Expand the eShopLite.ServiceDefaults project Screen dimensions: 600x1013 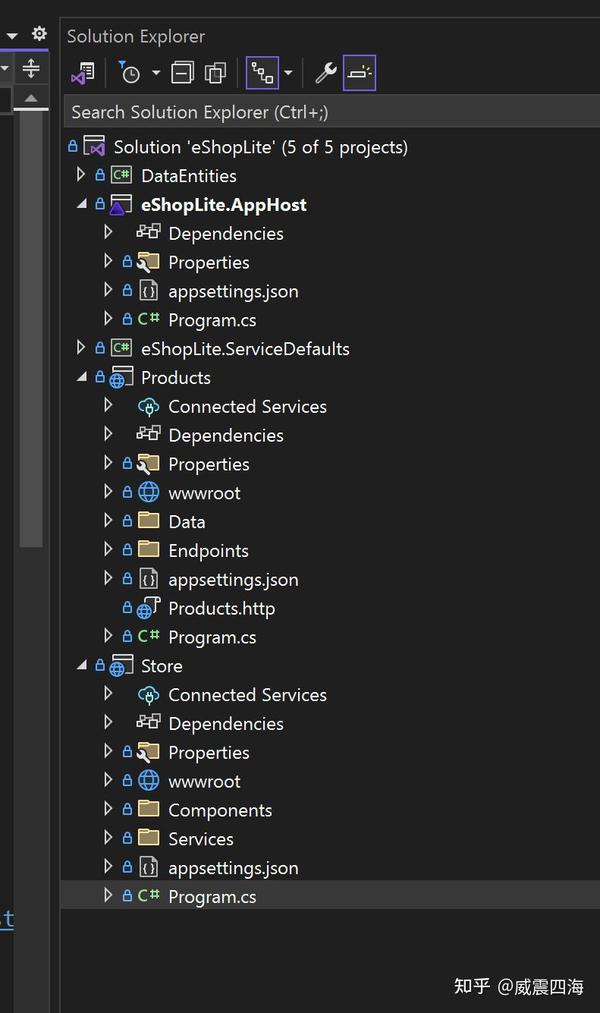click(x=81, y=348)
